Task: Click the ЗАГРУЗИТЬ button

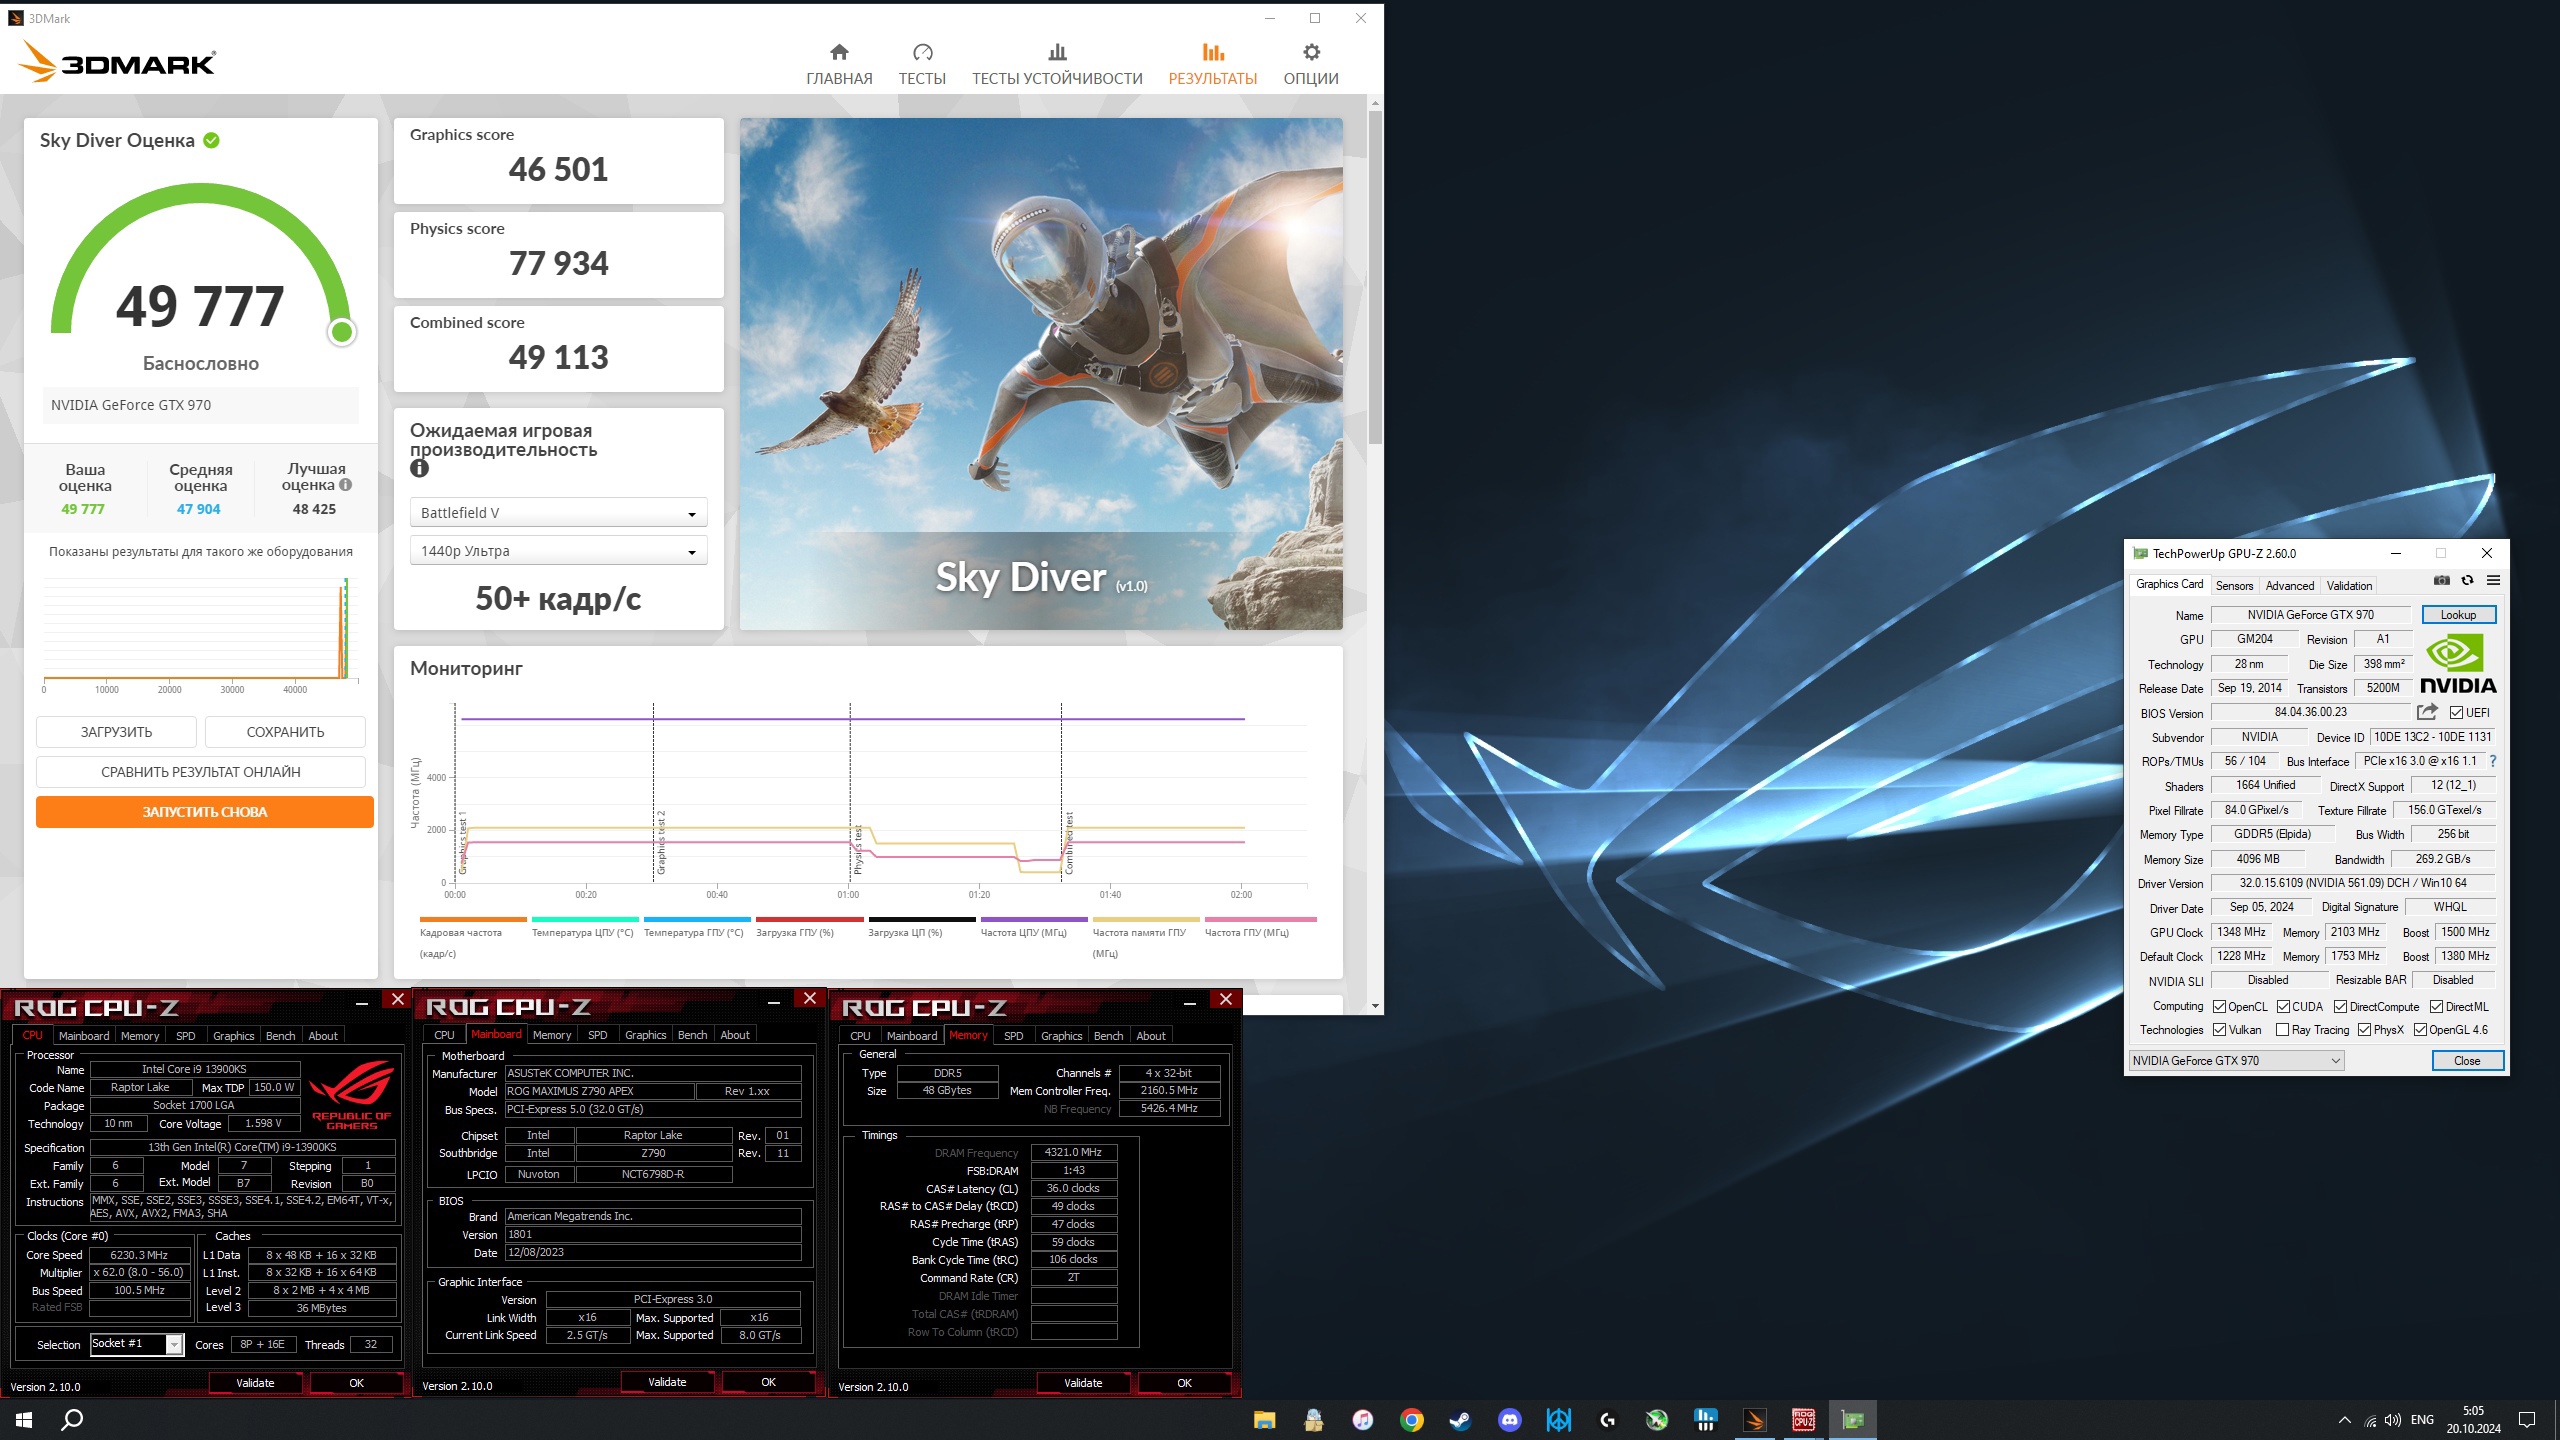Action: pyautogui.click(x=116, y=732)
